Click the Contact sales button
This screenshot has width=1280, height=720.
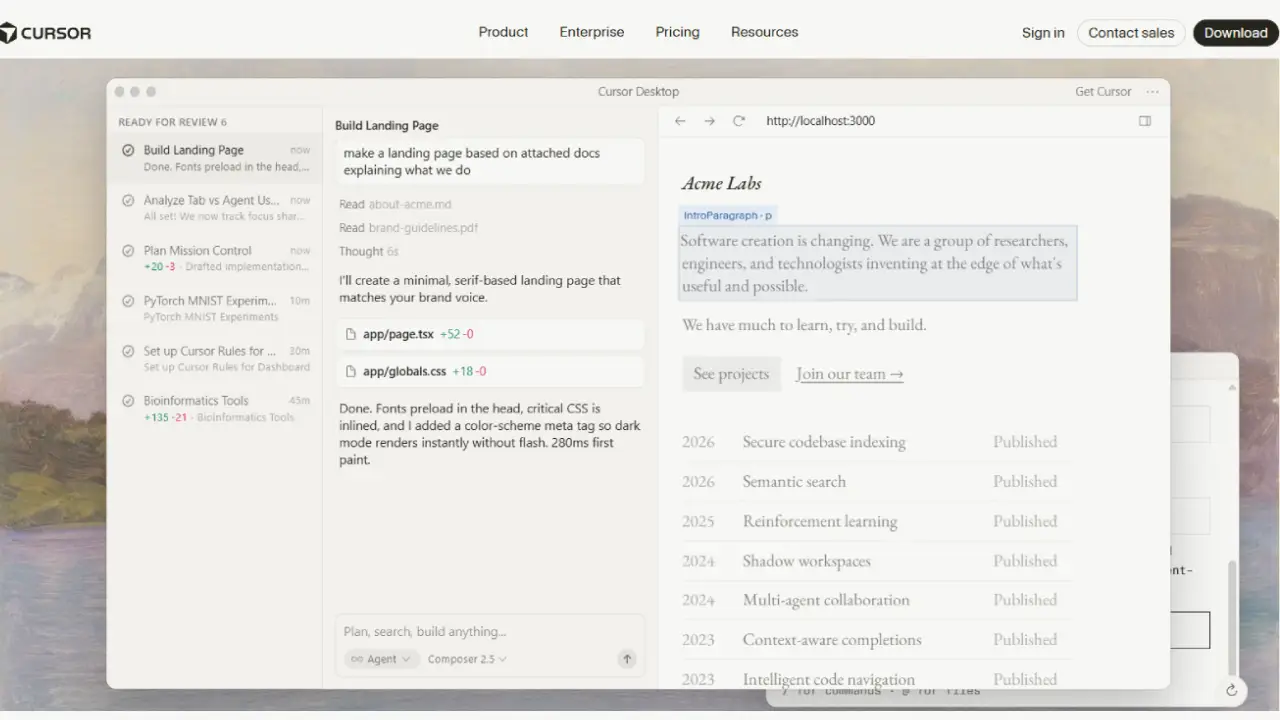1131,33
